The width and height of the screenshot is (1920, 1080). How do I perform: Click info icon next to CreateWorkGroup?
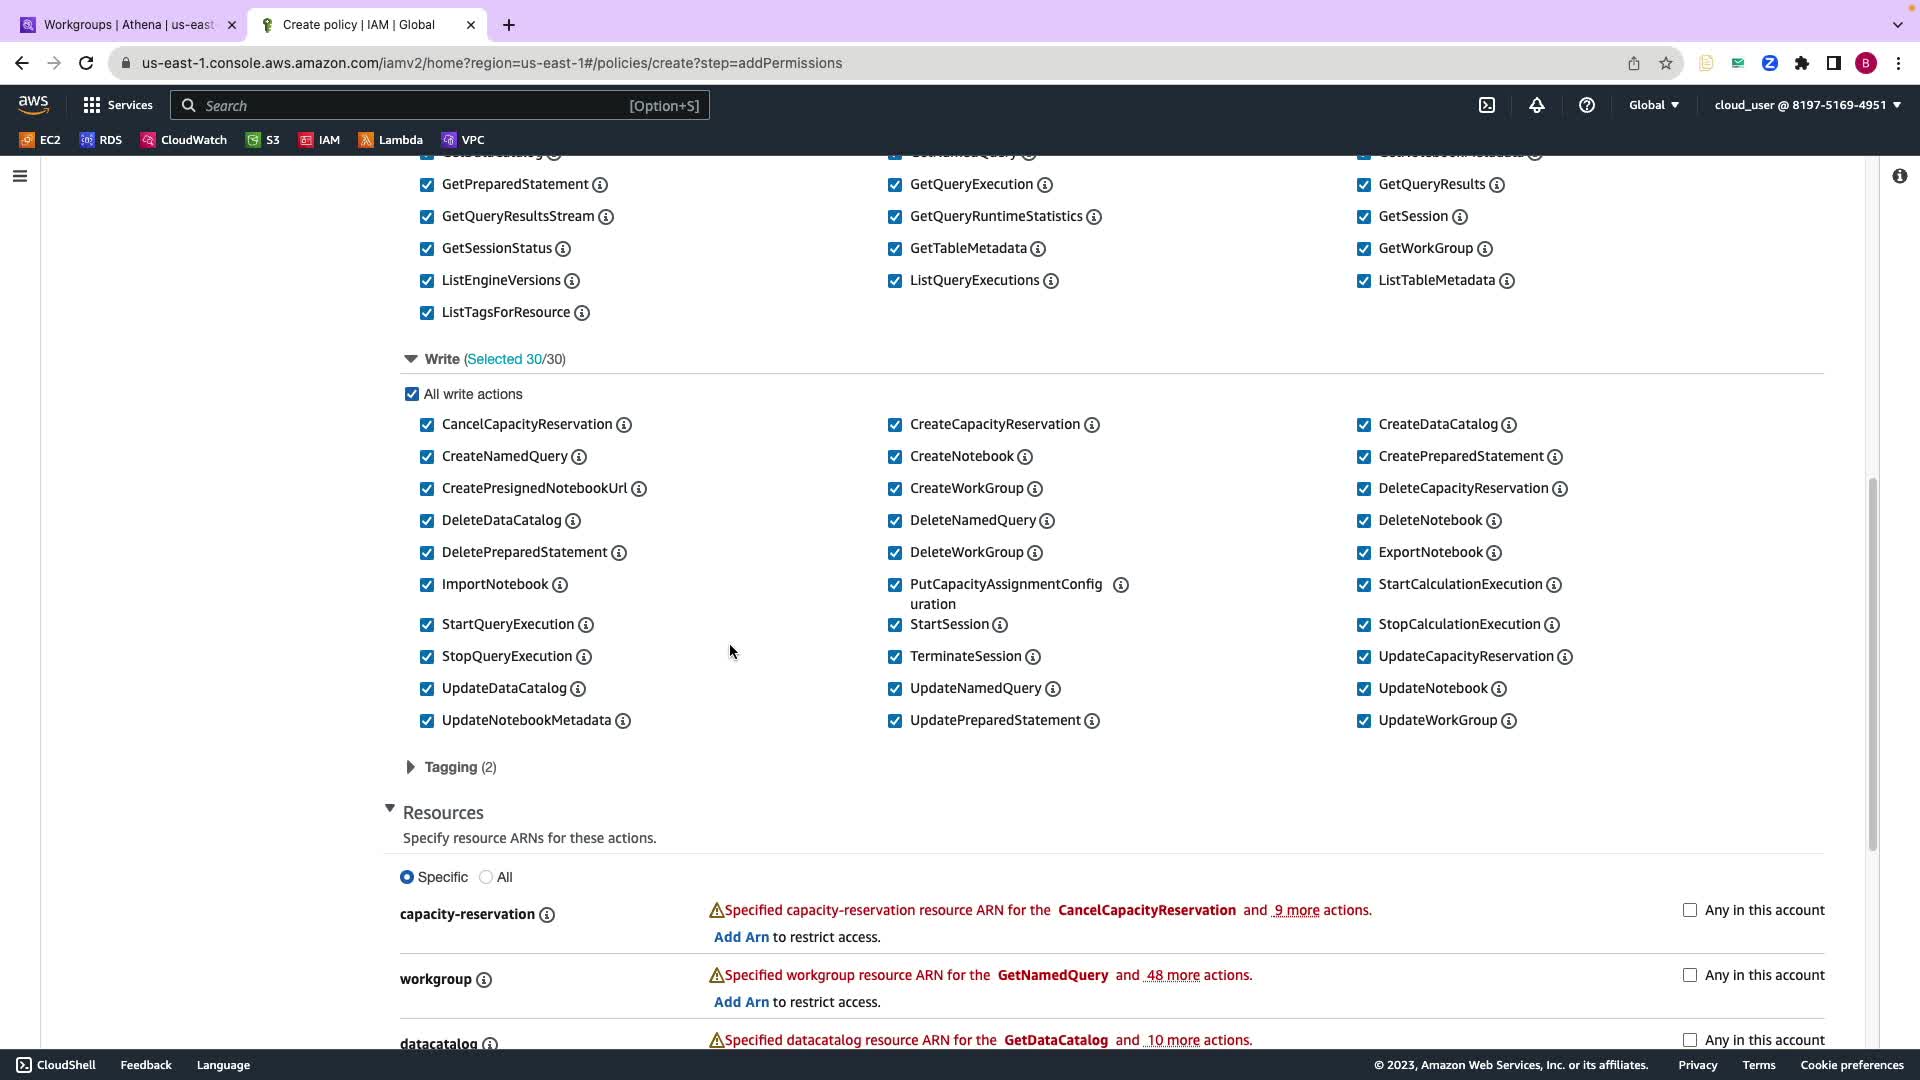click(x=1035, y=489)
